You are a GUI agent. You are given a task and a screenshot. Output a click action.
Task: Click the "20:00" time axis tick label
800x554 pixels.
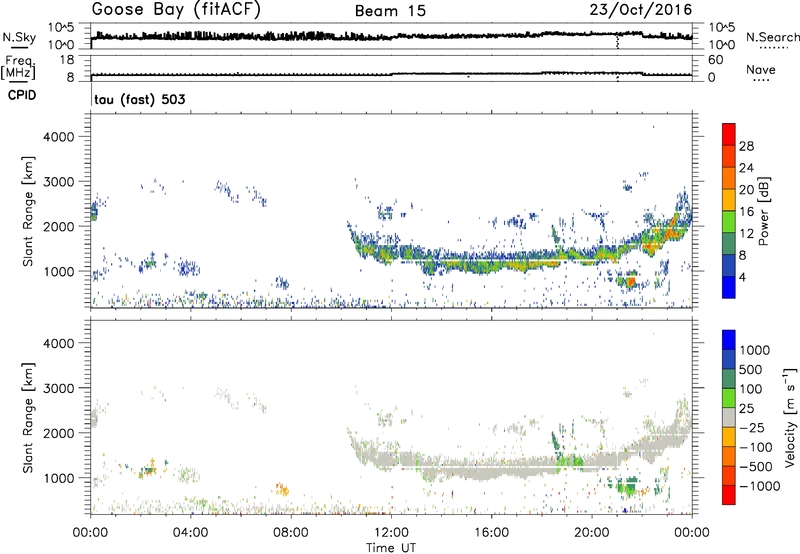(591, 533)
